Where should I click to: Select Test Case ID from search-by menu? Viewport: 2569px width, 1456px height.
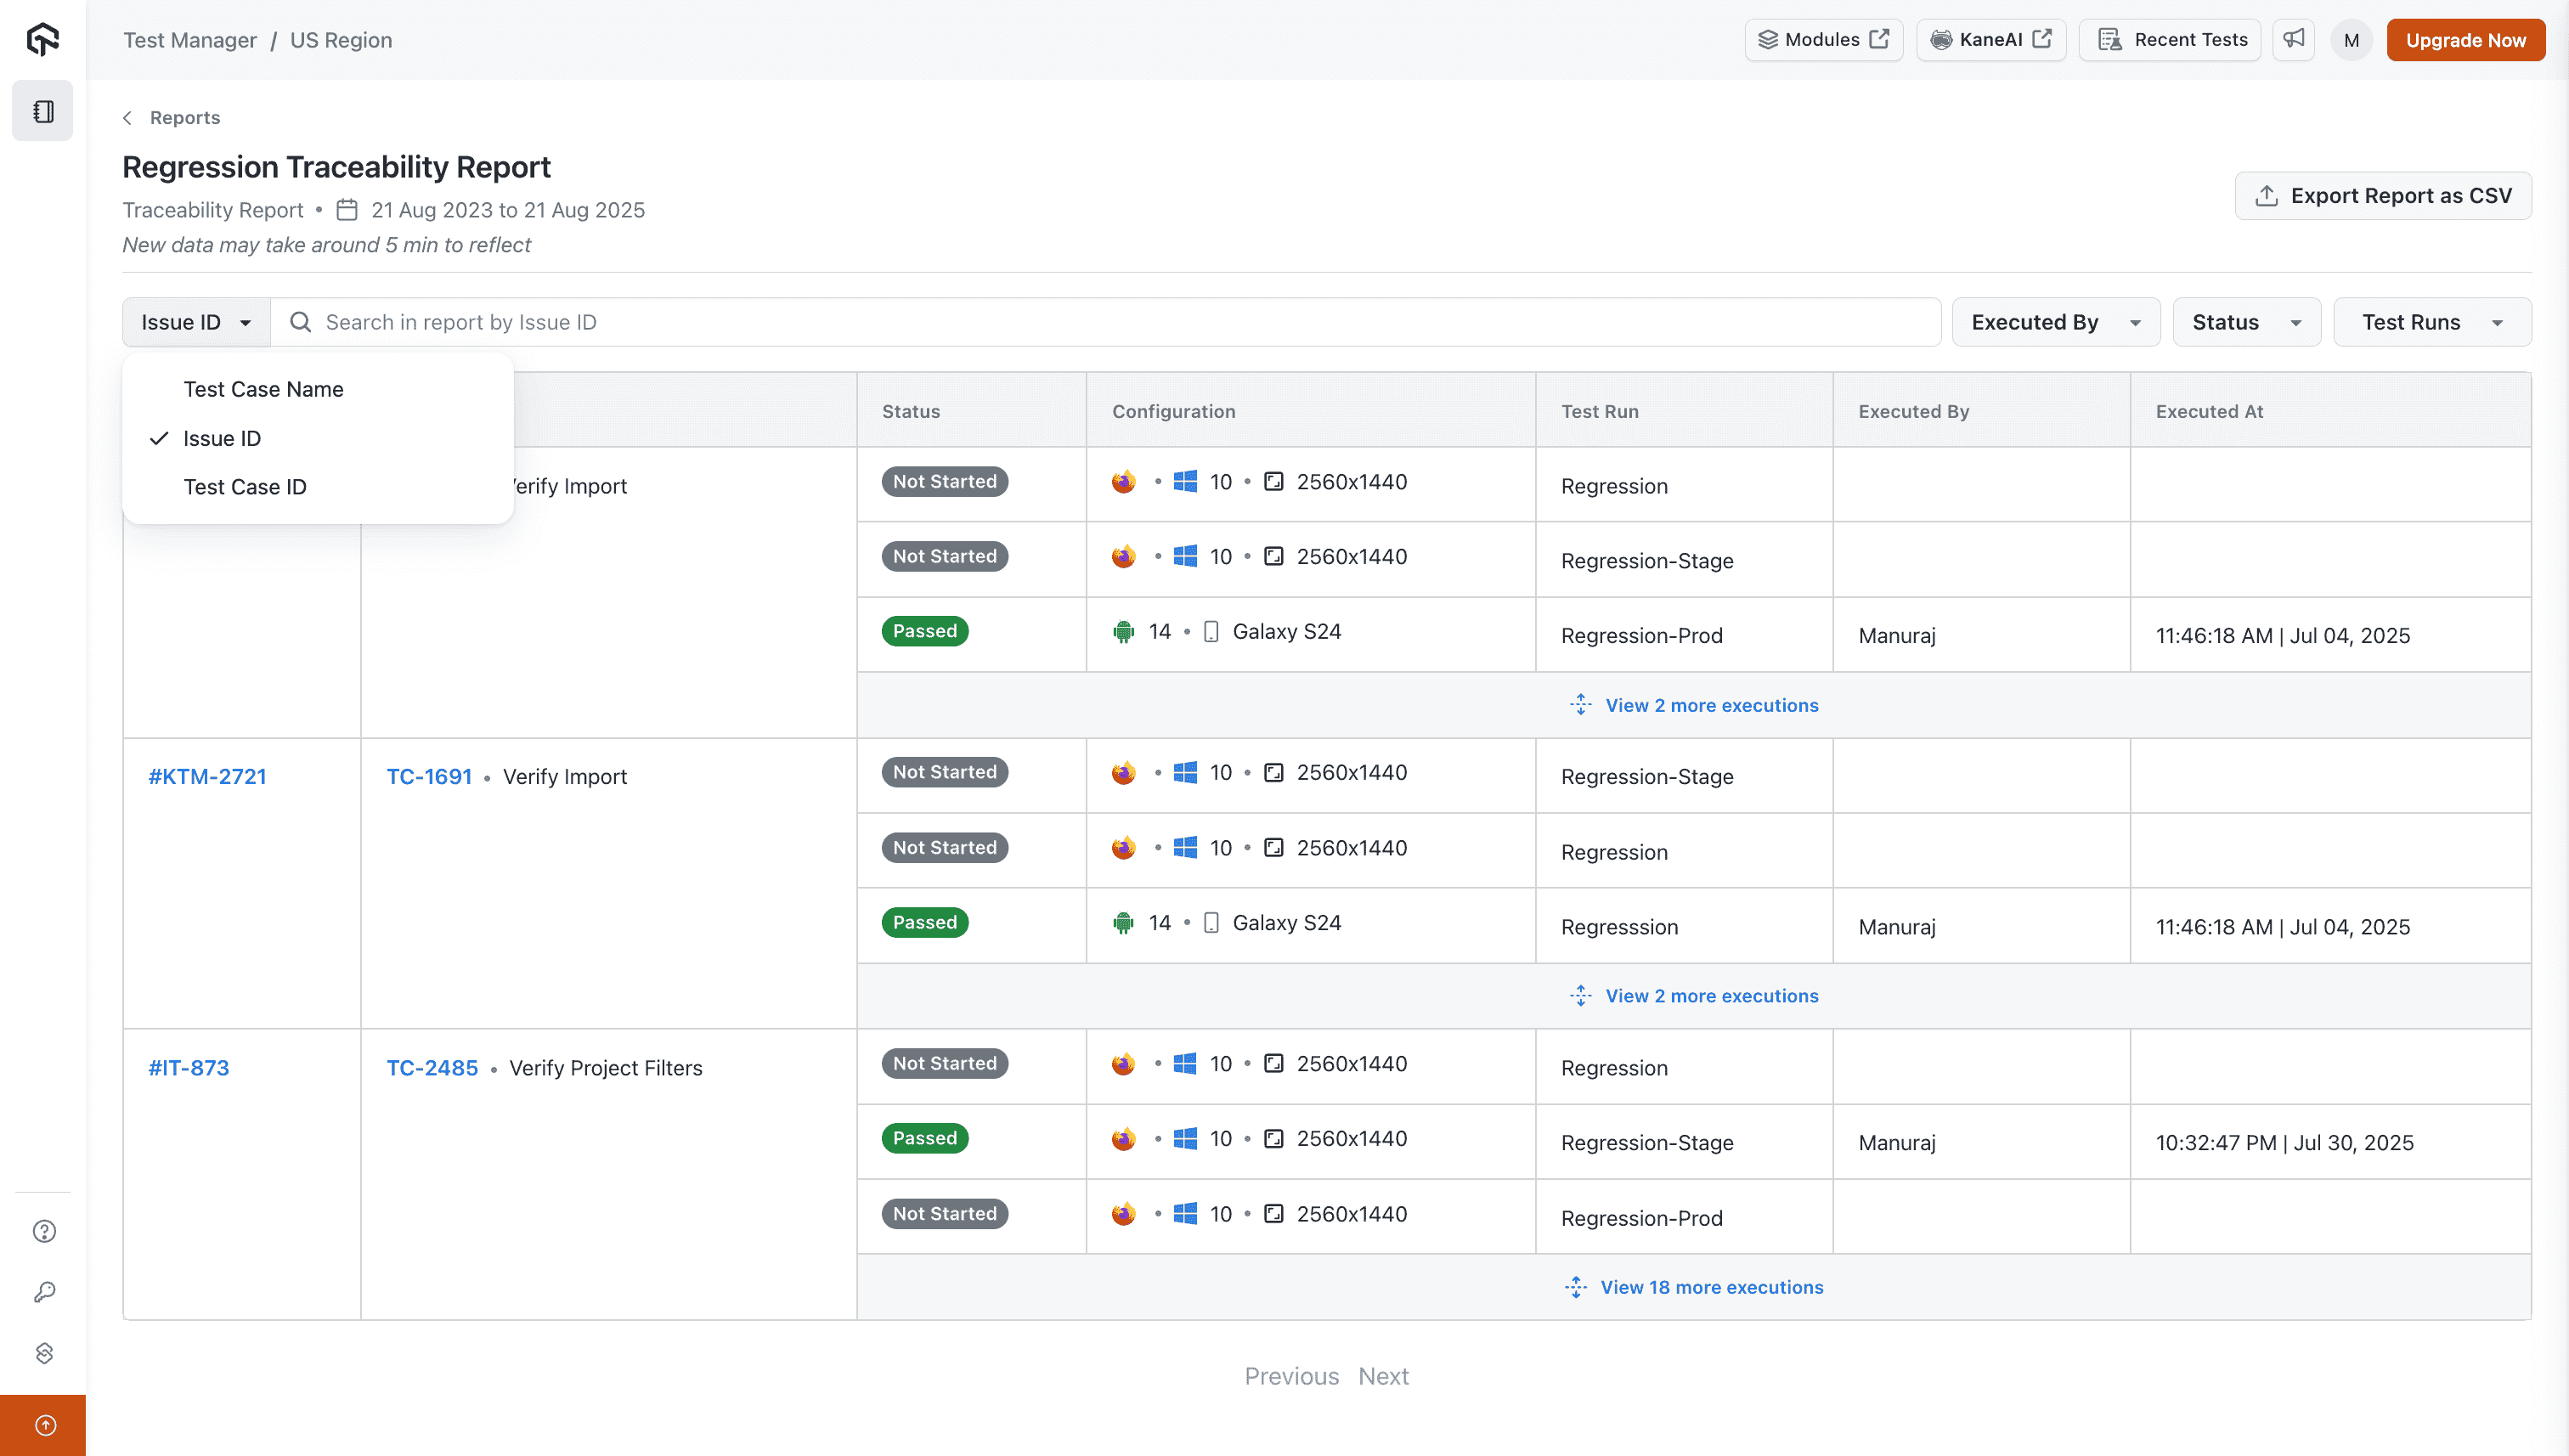tap(245, 487)
